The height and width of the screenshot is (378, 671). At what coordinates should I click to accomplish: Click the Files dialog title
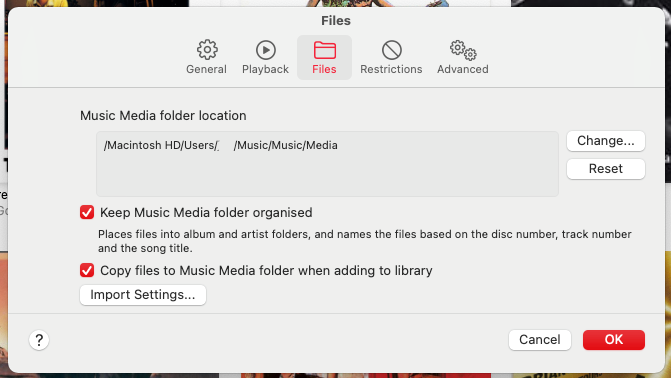tap(336, 21)
